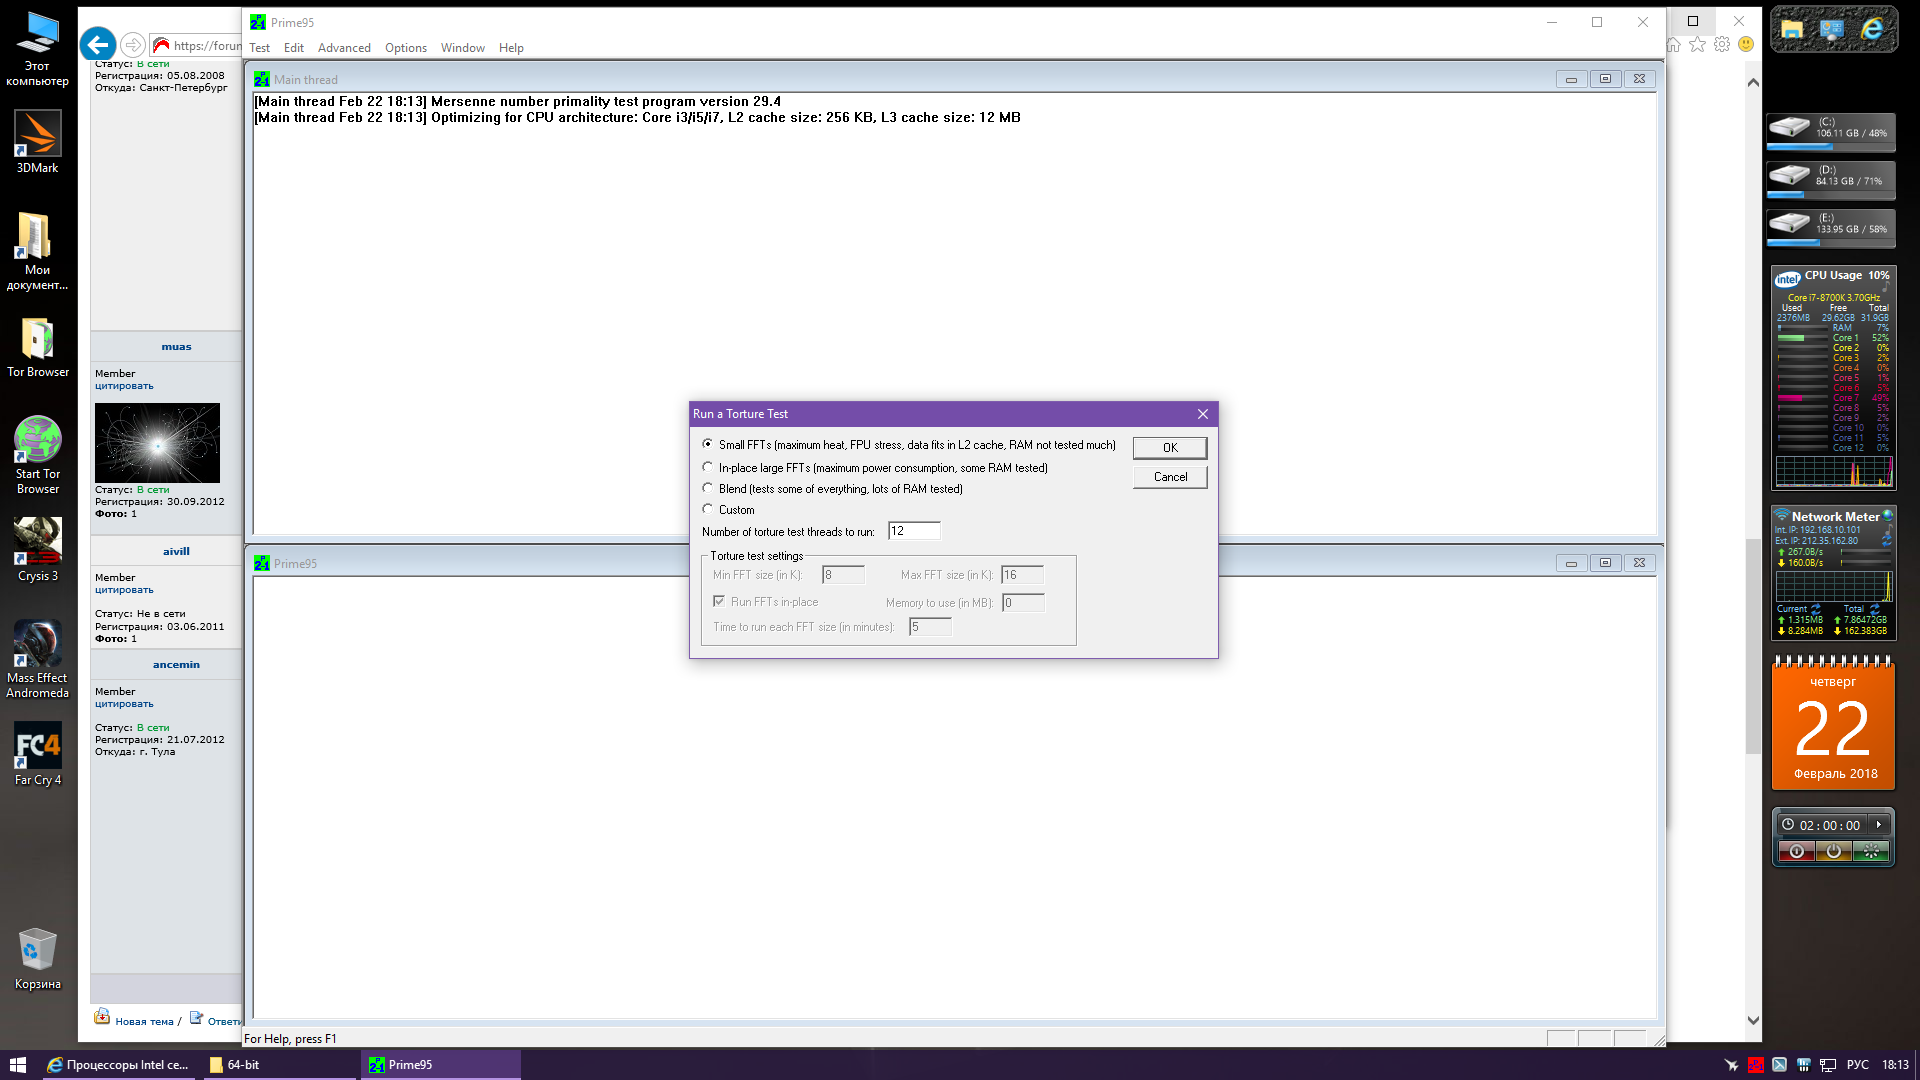This screenshot has height=1080, width=1920.
Task: Expand the timer gadget arrow button
Action: [x=1879, y=825]
